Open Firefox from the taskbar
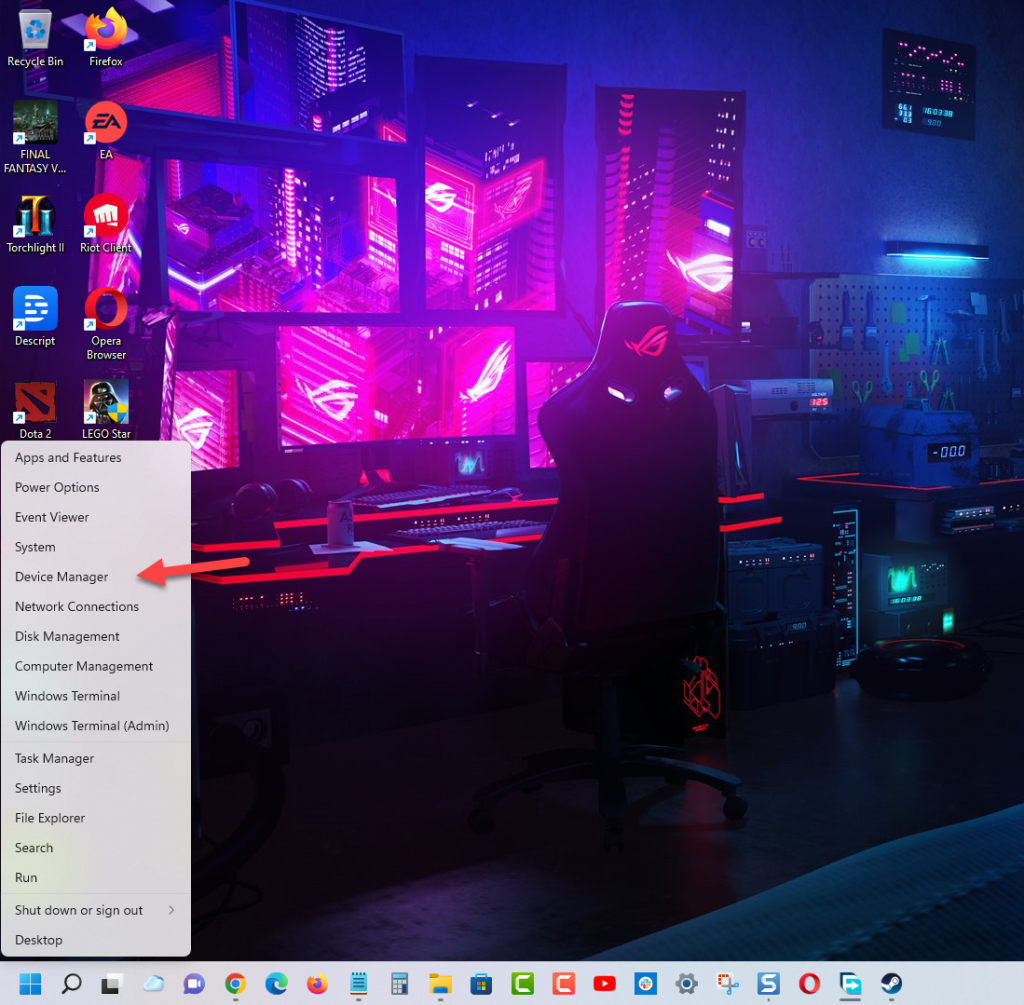Viewport: 1024px width, 1005px height. 317,983
